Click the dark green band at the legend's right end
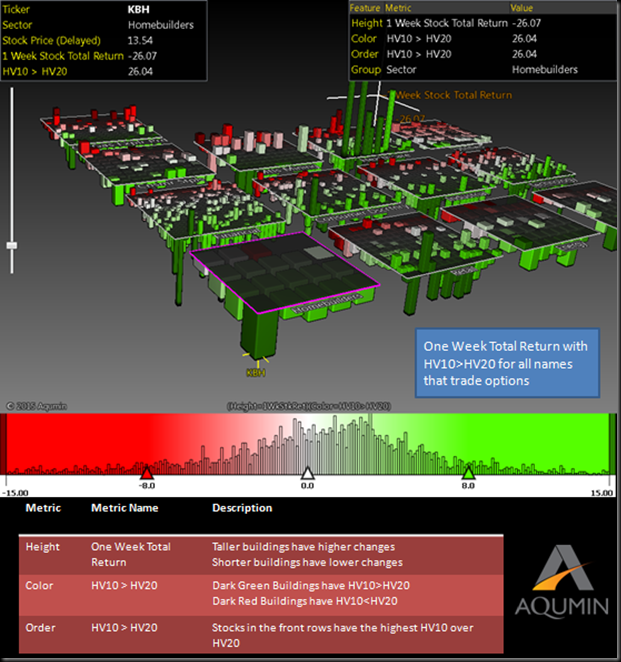This screenshot has width=621, height=662. click(x=612, y=444)
